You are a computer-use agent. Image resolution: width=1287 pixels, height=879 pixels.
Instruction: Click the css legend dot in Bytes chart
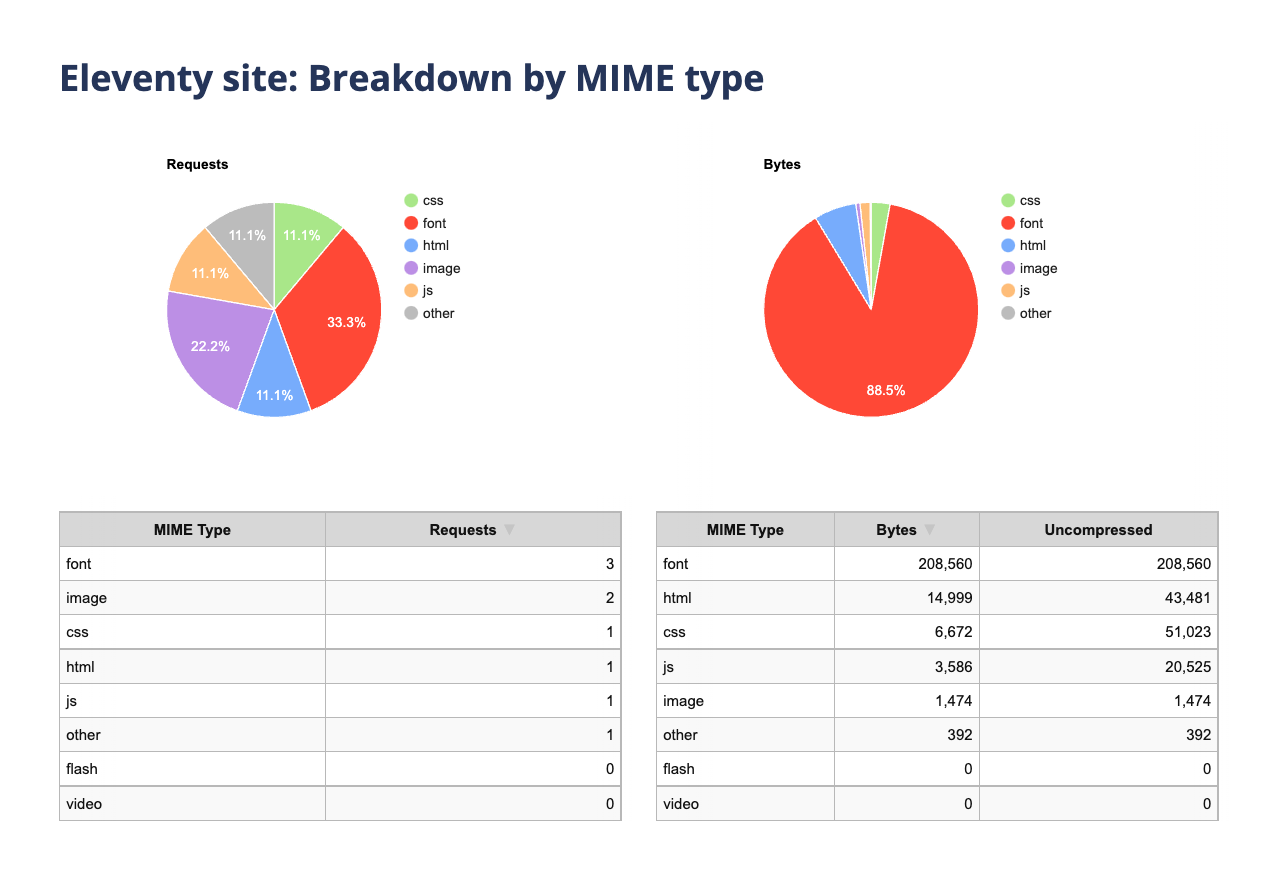click(1008, 201)
